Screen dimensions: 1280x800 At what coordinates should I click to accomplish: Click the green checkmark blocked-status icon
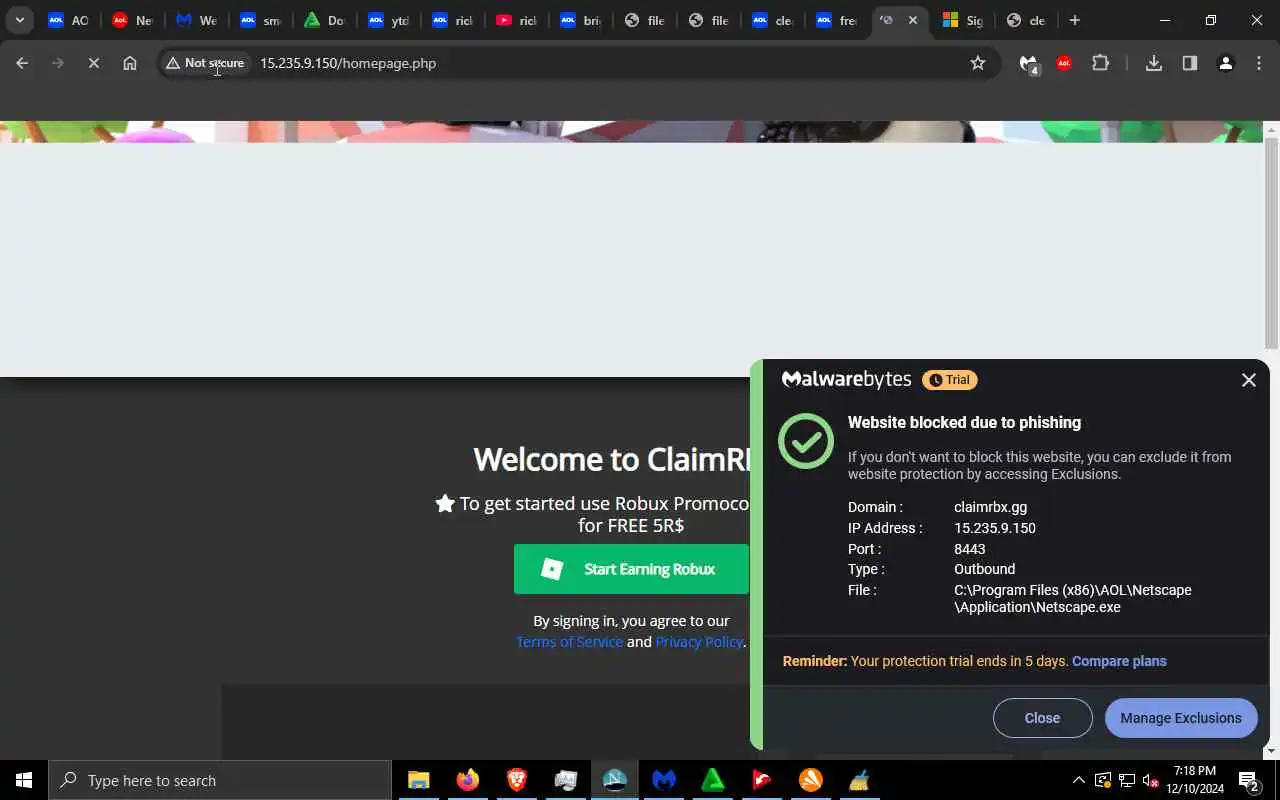pyautogui.click(x=806, y=441)
